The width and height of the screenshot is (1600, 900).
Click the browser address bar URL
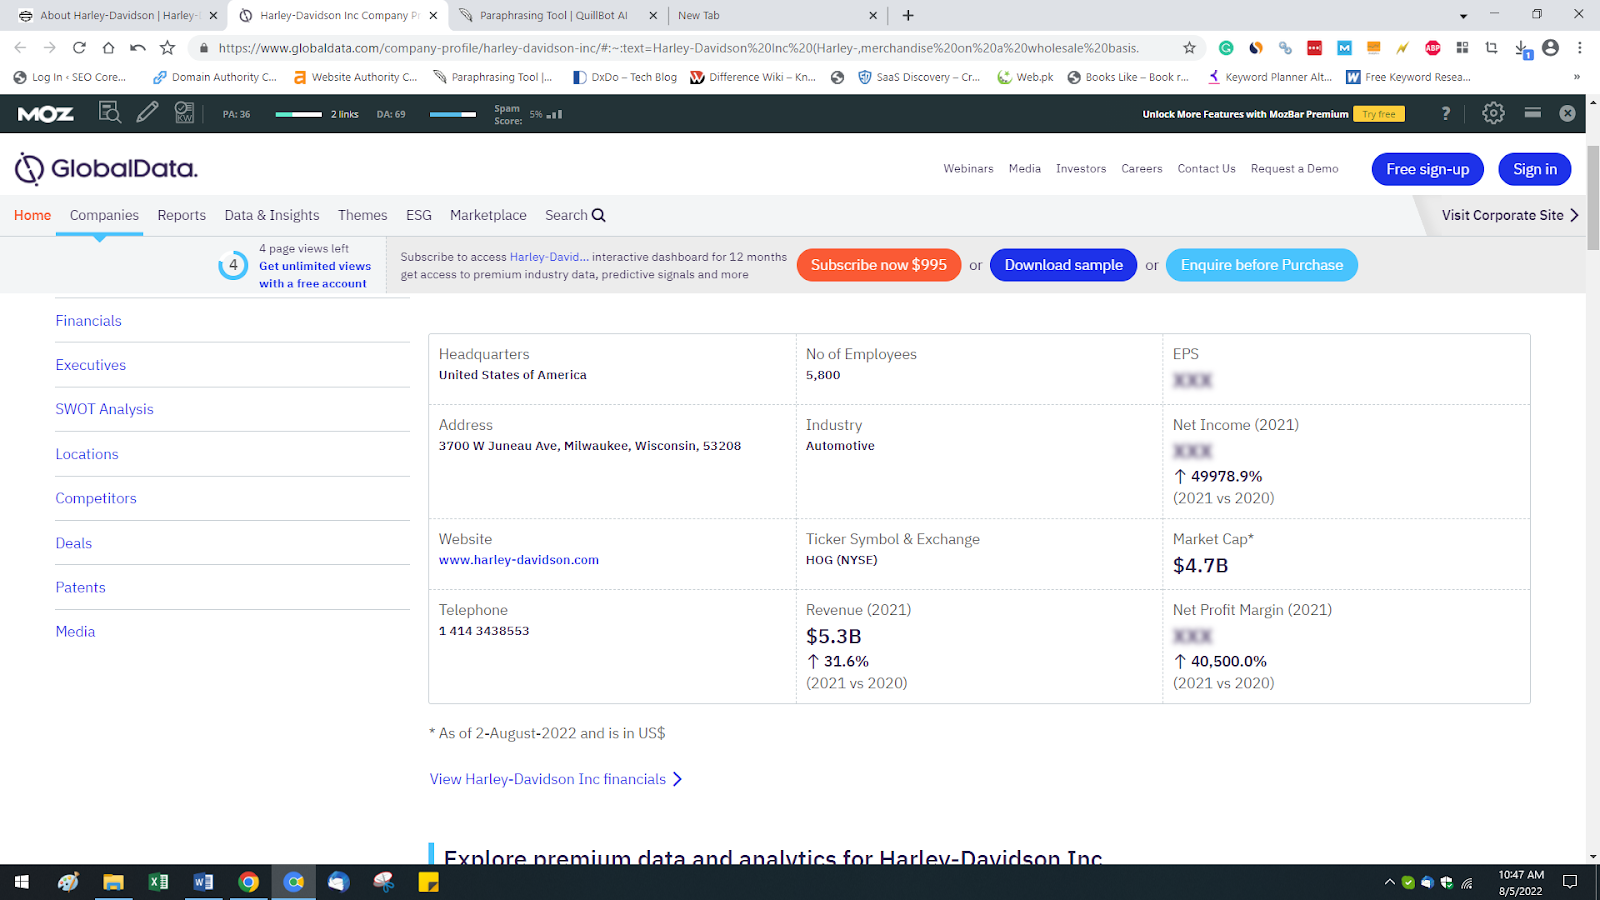(678, 48)
